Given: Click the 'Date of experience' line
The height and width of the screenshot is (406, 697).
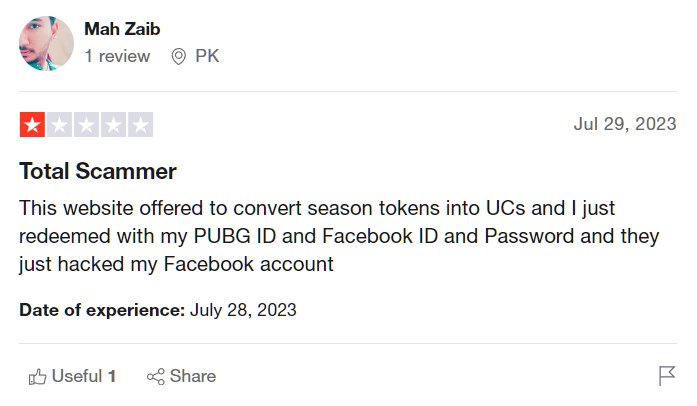Looking at the screenshot, I should click(x=158, y=310).
